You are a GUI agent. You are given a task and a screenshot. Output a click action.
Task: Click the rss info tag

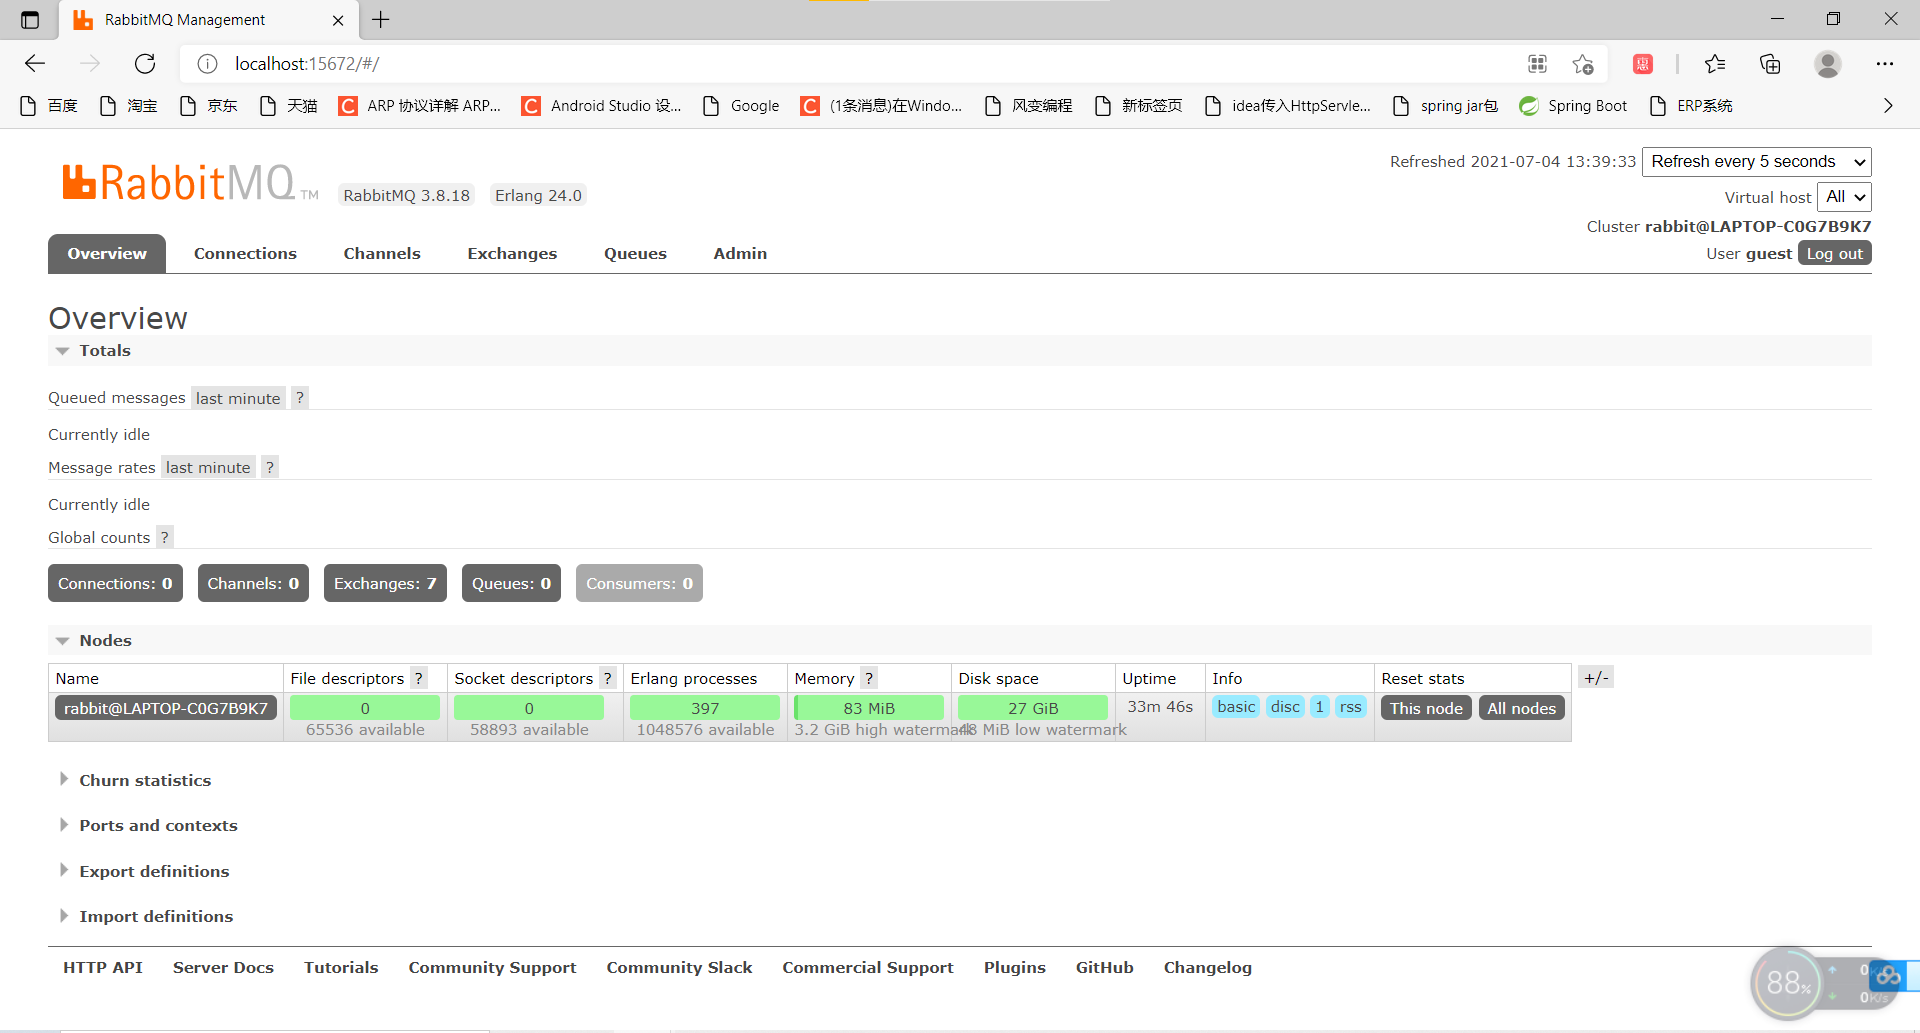1350,707
